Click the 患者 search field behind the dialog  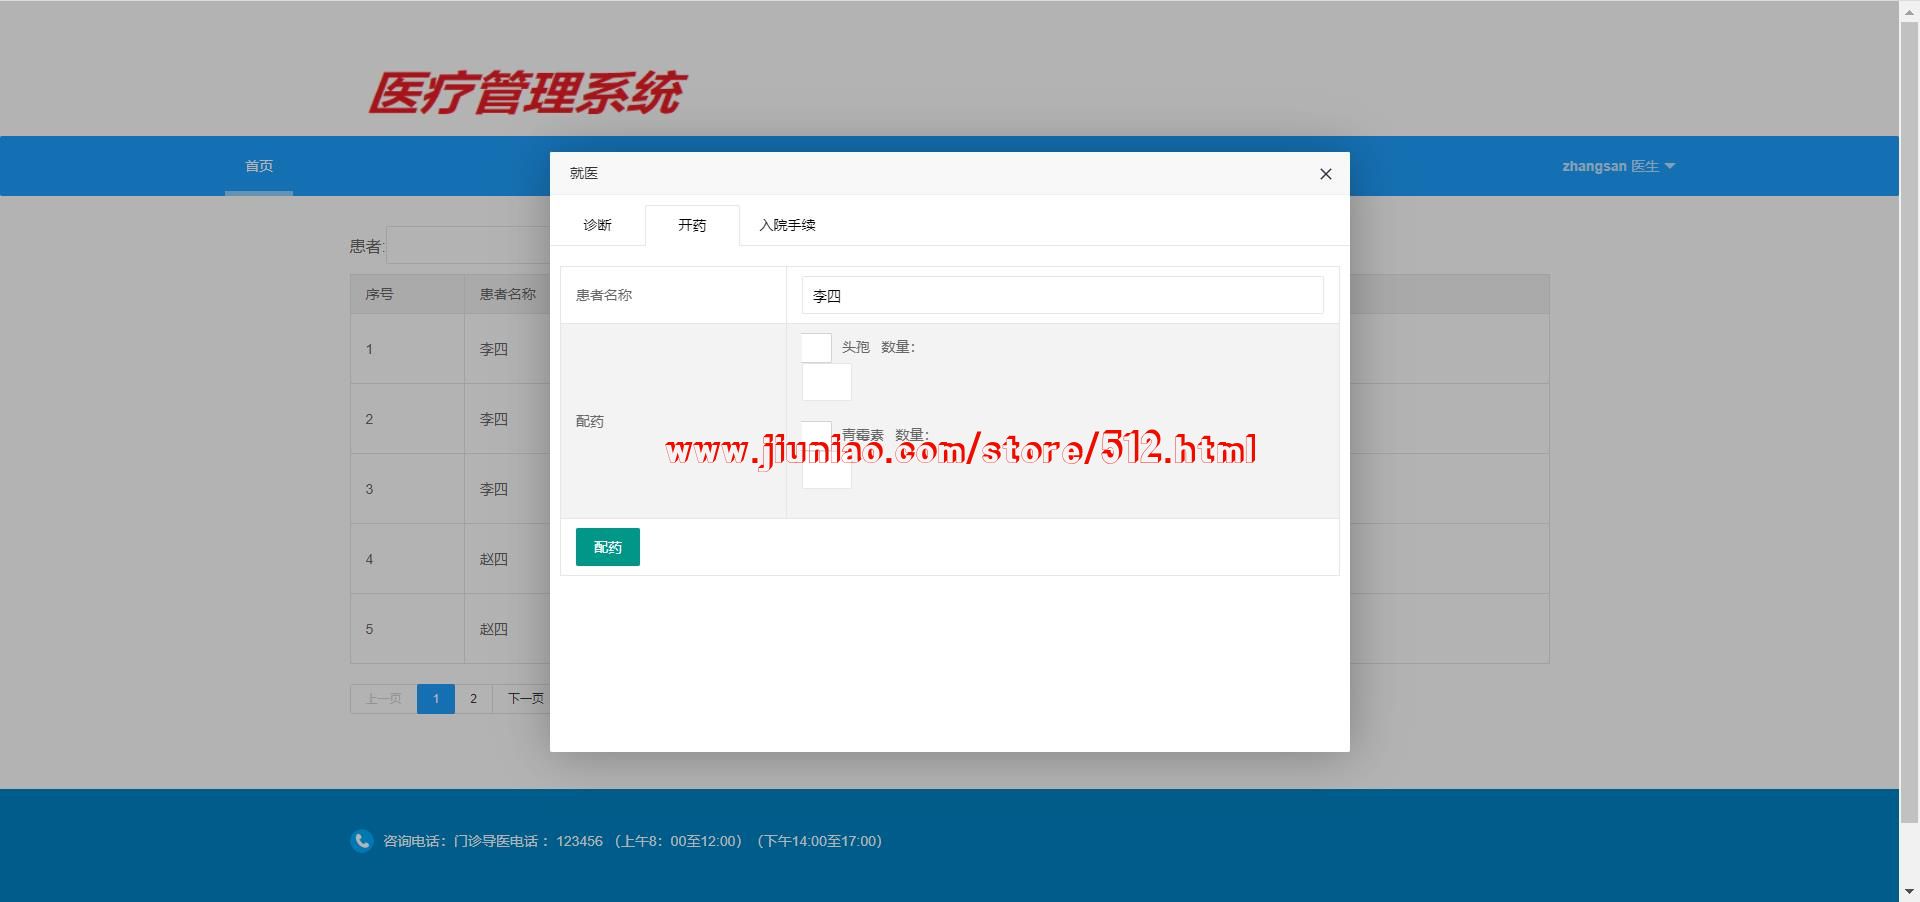pos(468,245)
